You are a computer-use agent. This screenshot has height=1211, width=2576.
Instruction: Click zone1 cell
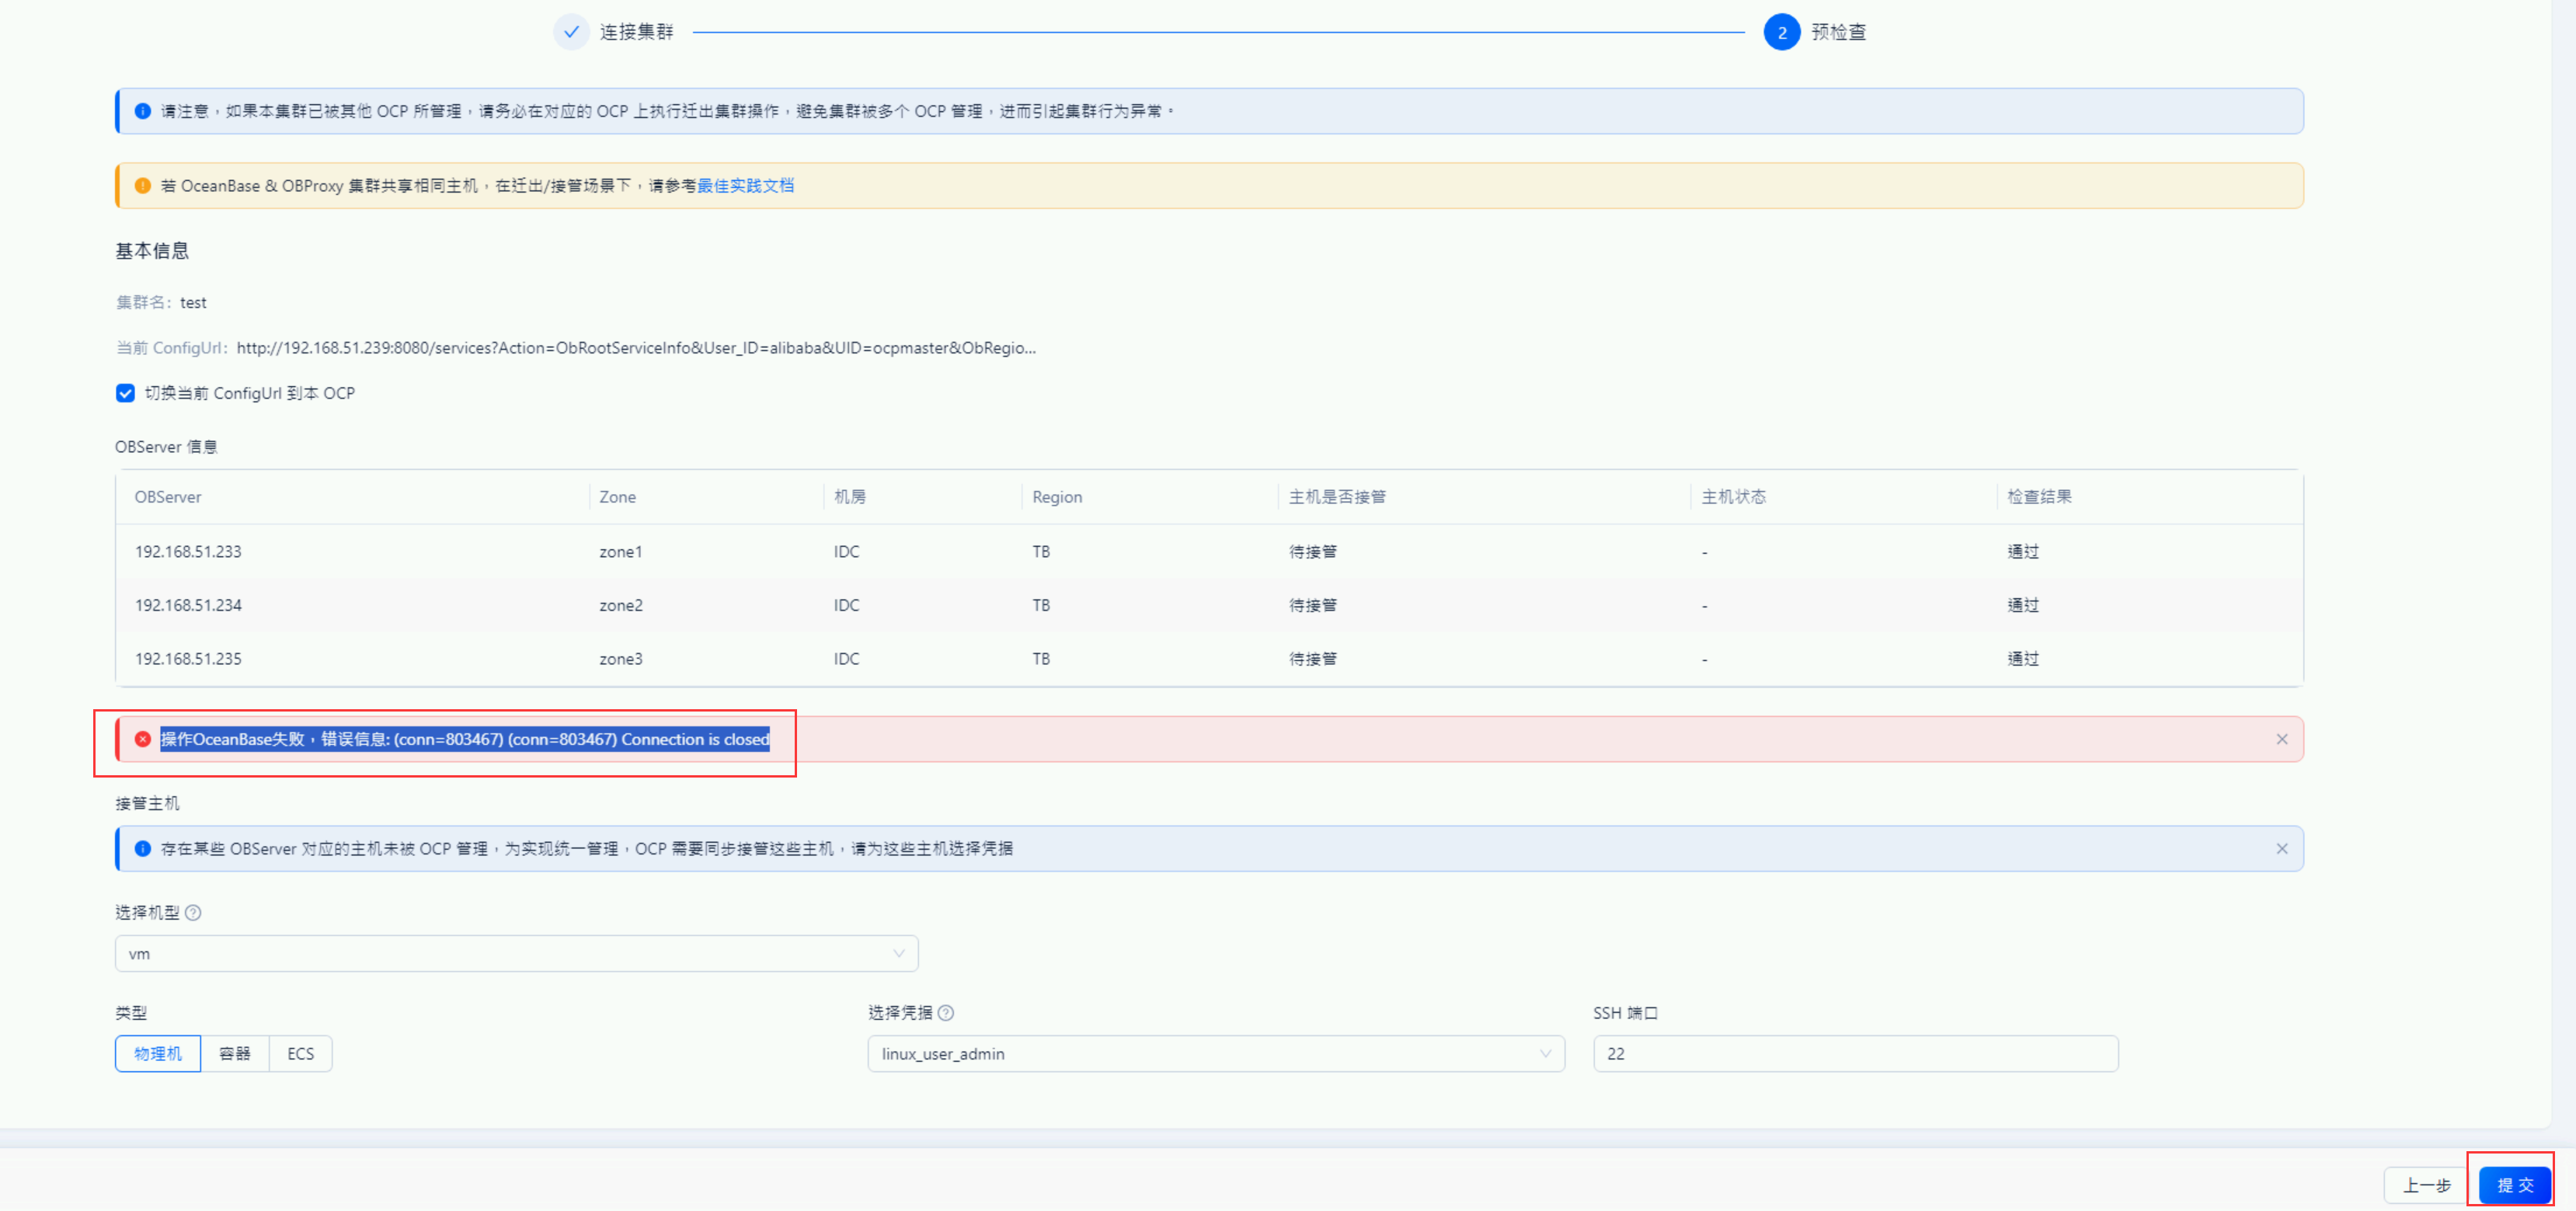(620, 551)
